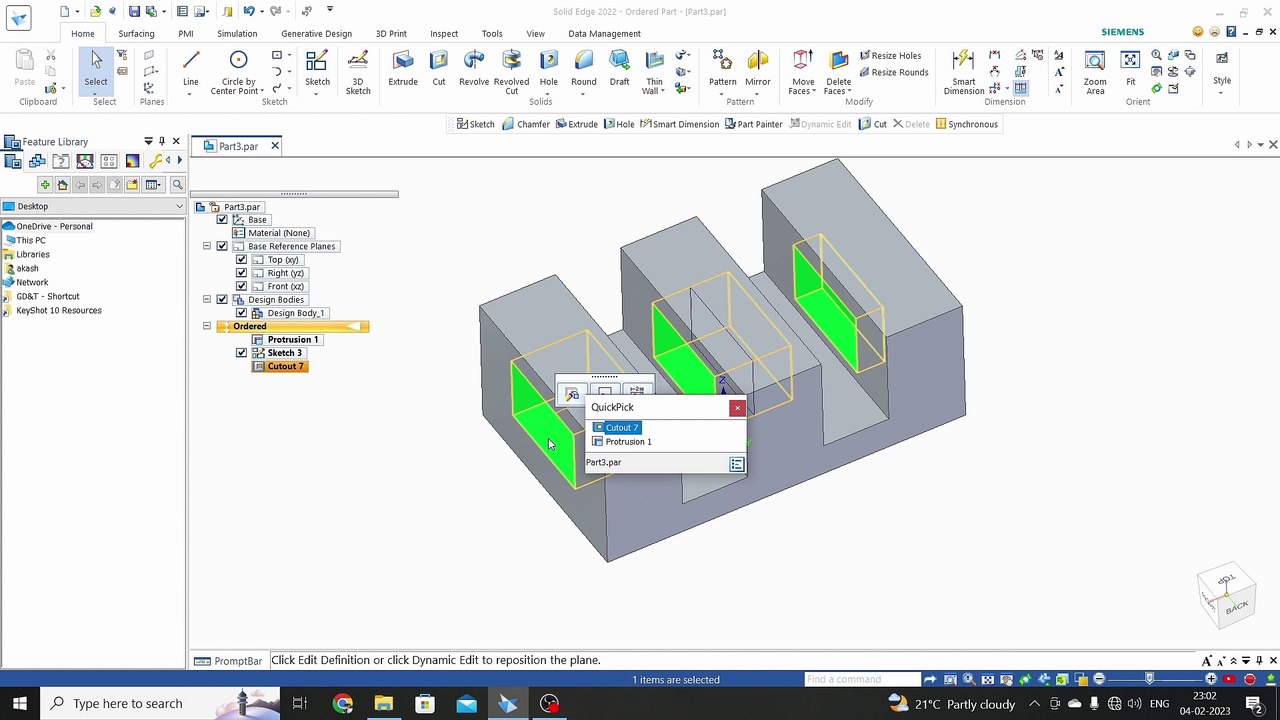Image resolution: width=1280 pixels, height=720 pixels.
Task: Fit the model to view
Action: [x=1131, y=67]
